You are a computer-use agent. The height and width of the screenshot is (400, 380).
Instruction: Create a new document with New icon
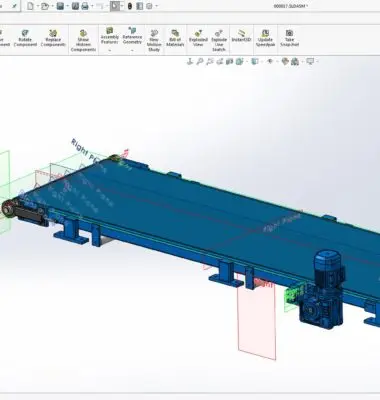(30, 6)
